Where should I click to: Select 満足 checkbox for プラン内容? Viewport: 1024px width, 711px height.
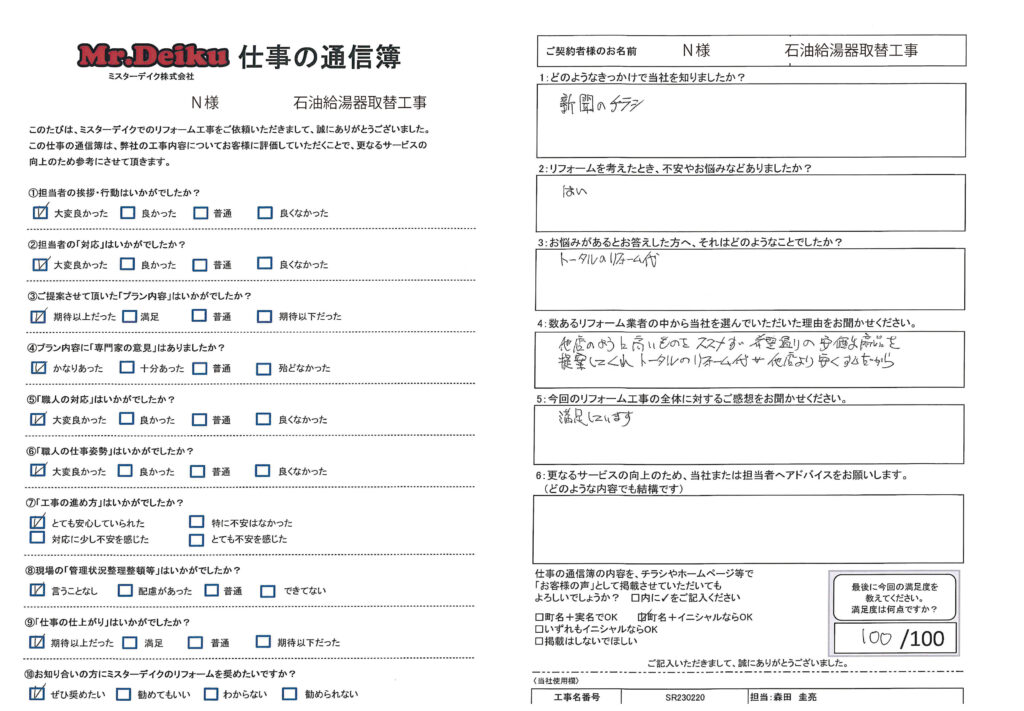127,316
